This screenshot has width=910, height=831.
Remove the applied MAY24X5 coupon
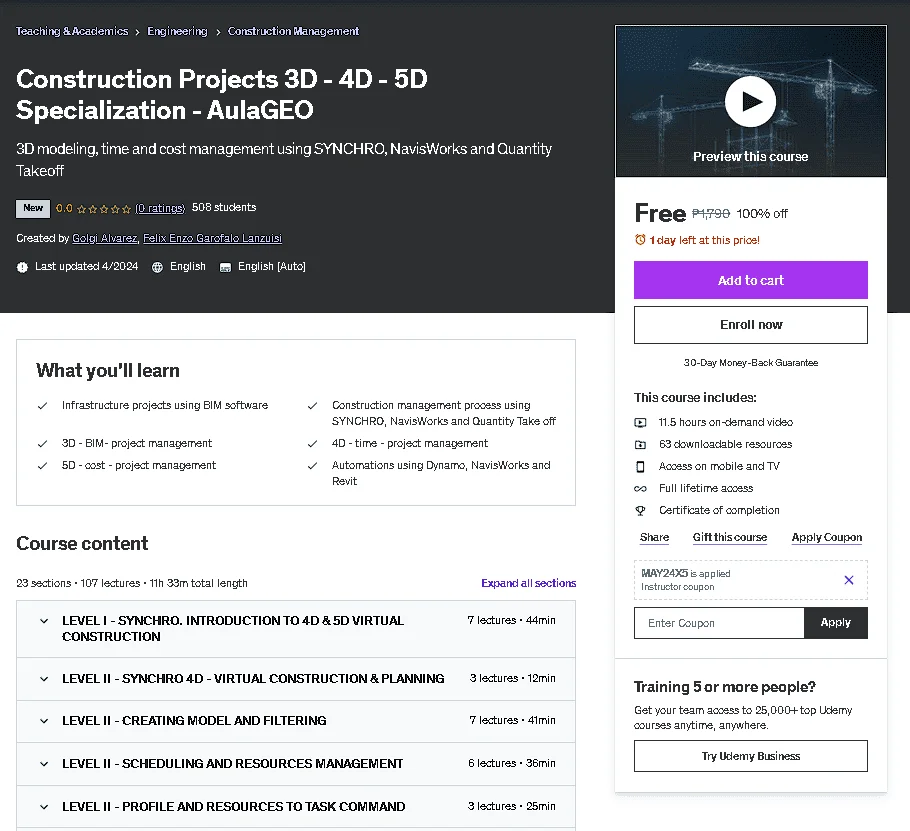848,580
